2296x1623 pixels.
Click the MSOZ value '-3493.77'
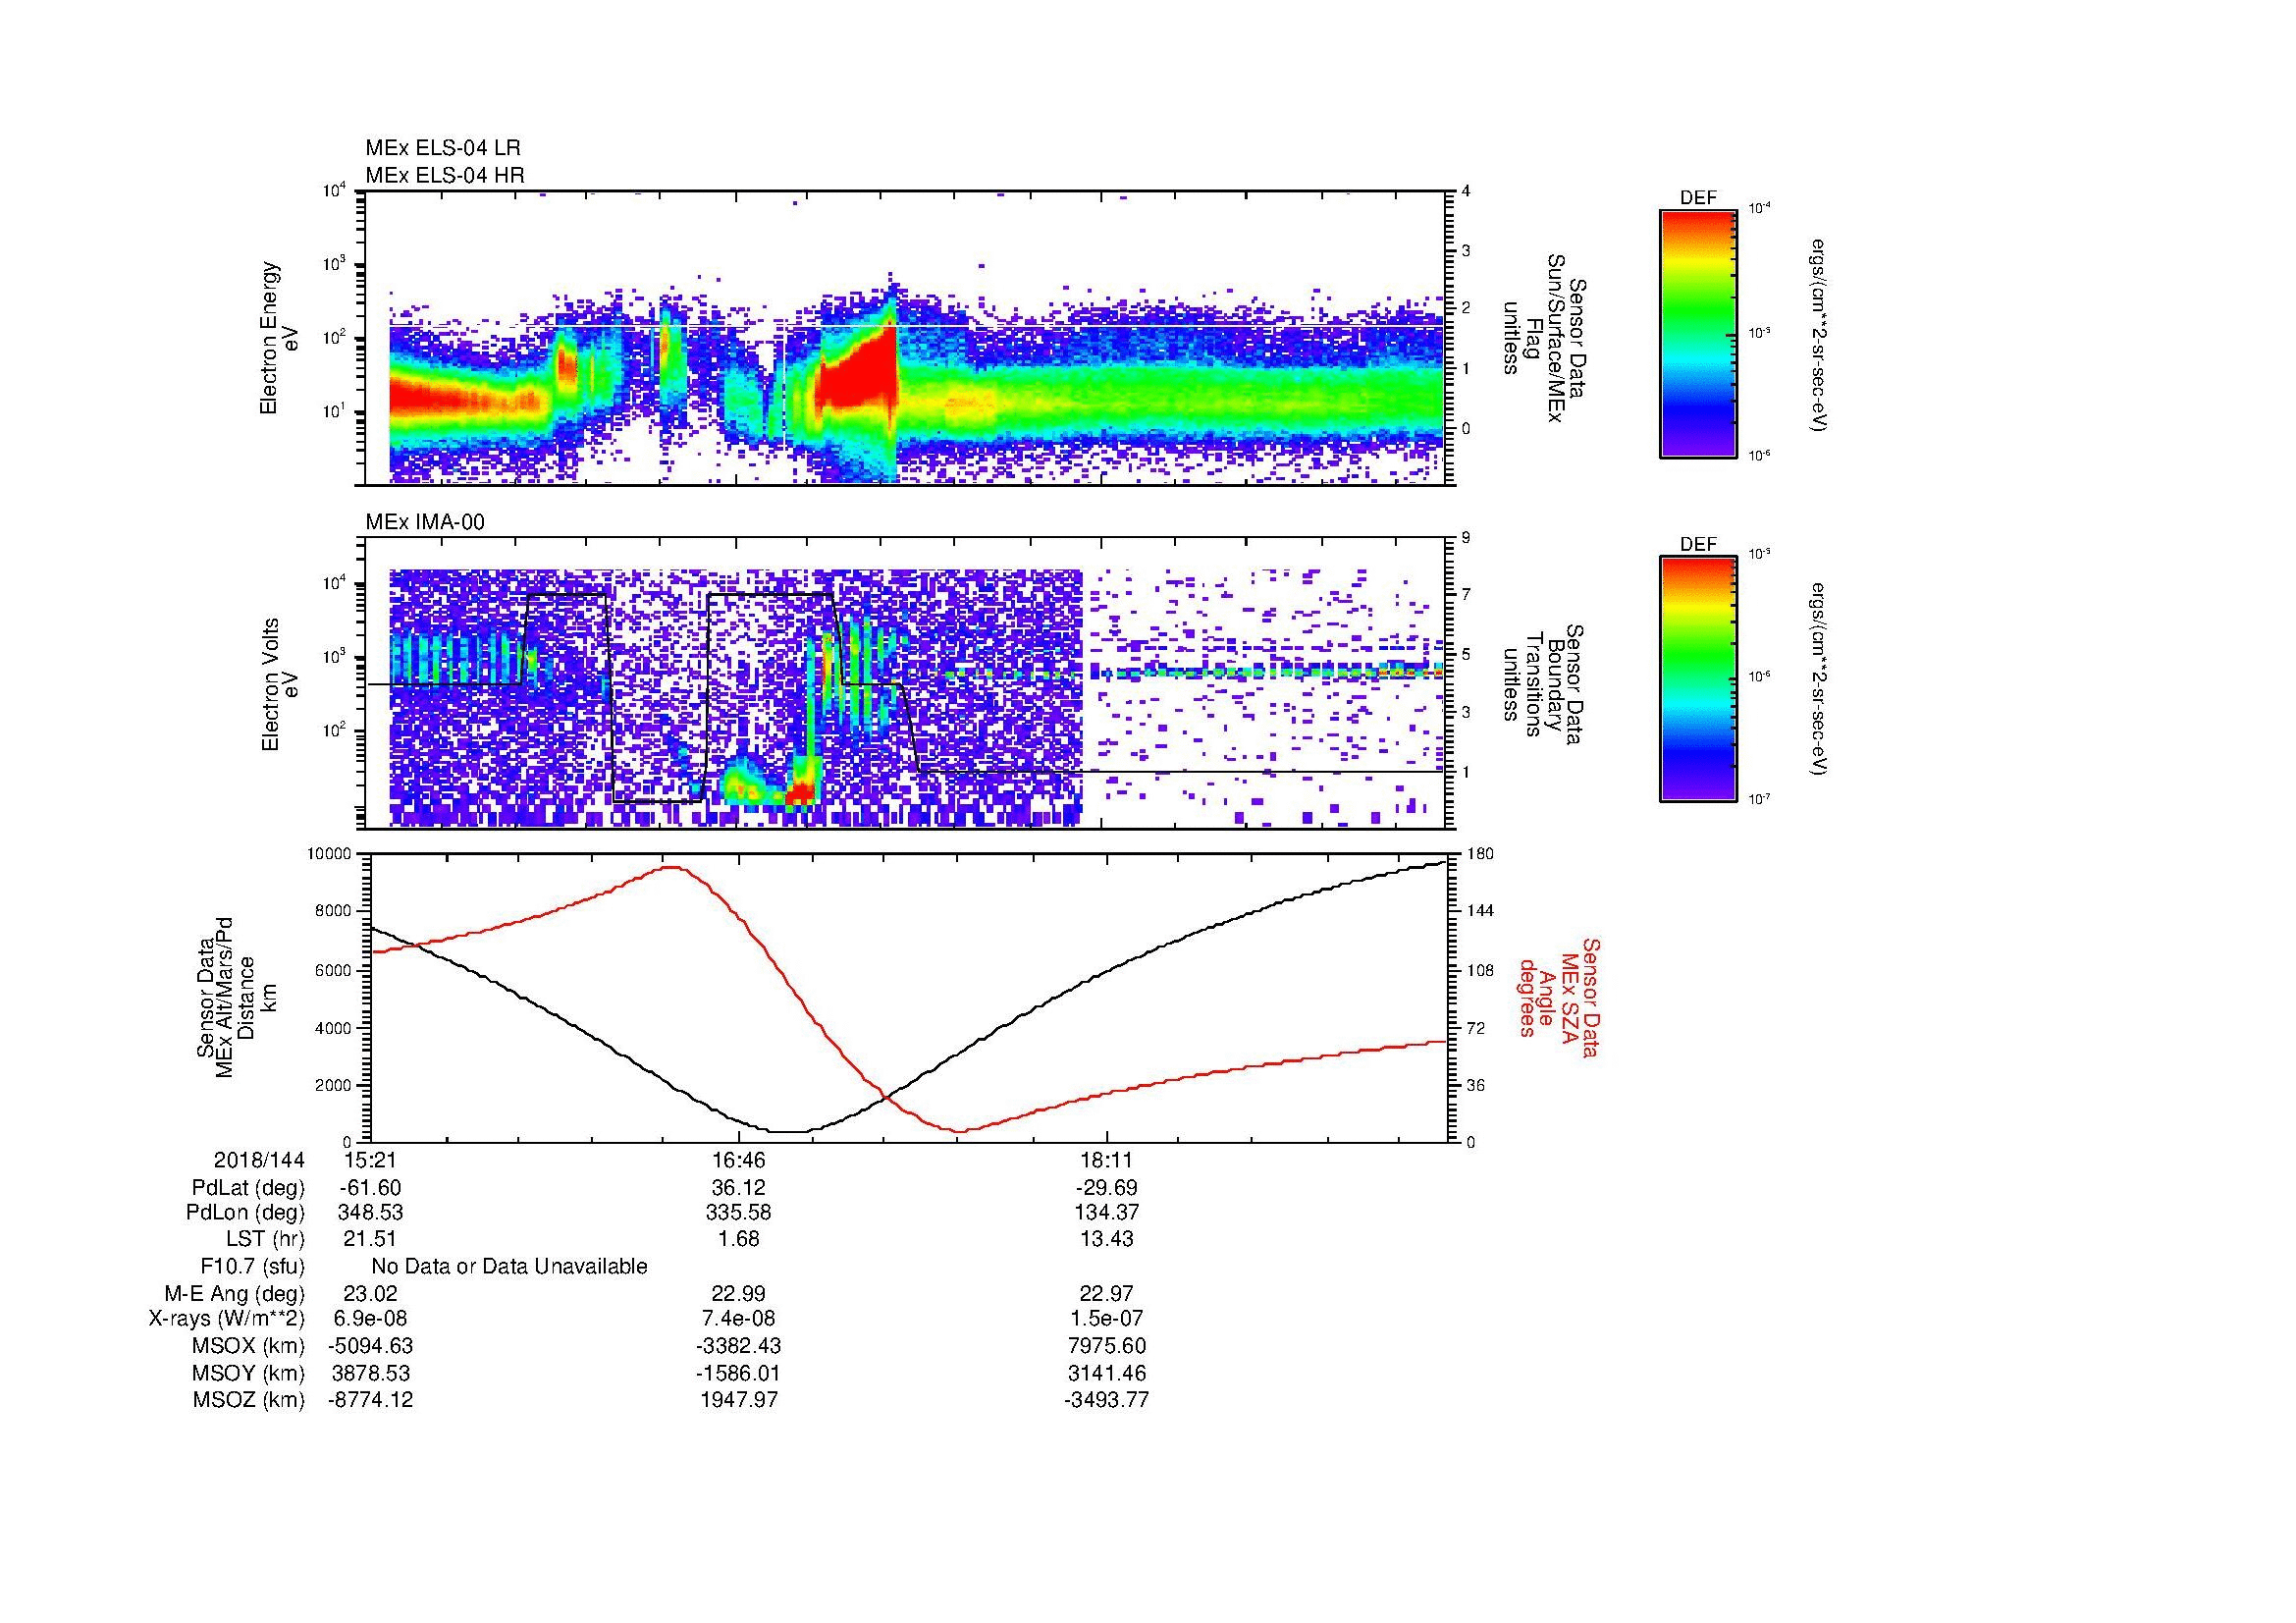pos(1107,1400)
